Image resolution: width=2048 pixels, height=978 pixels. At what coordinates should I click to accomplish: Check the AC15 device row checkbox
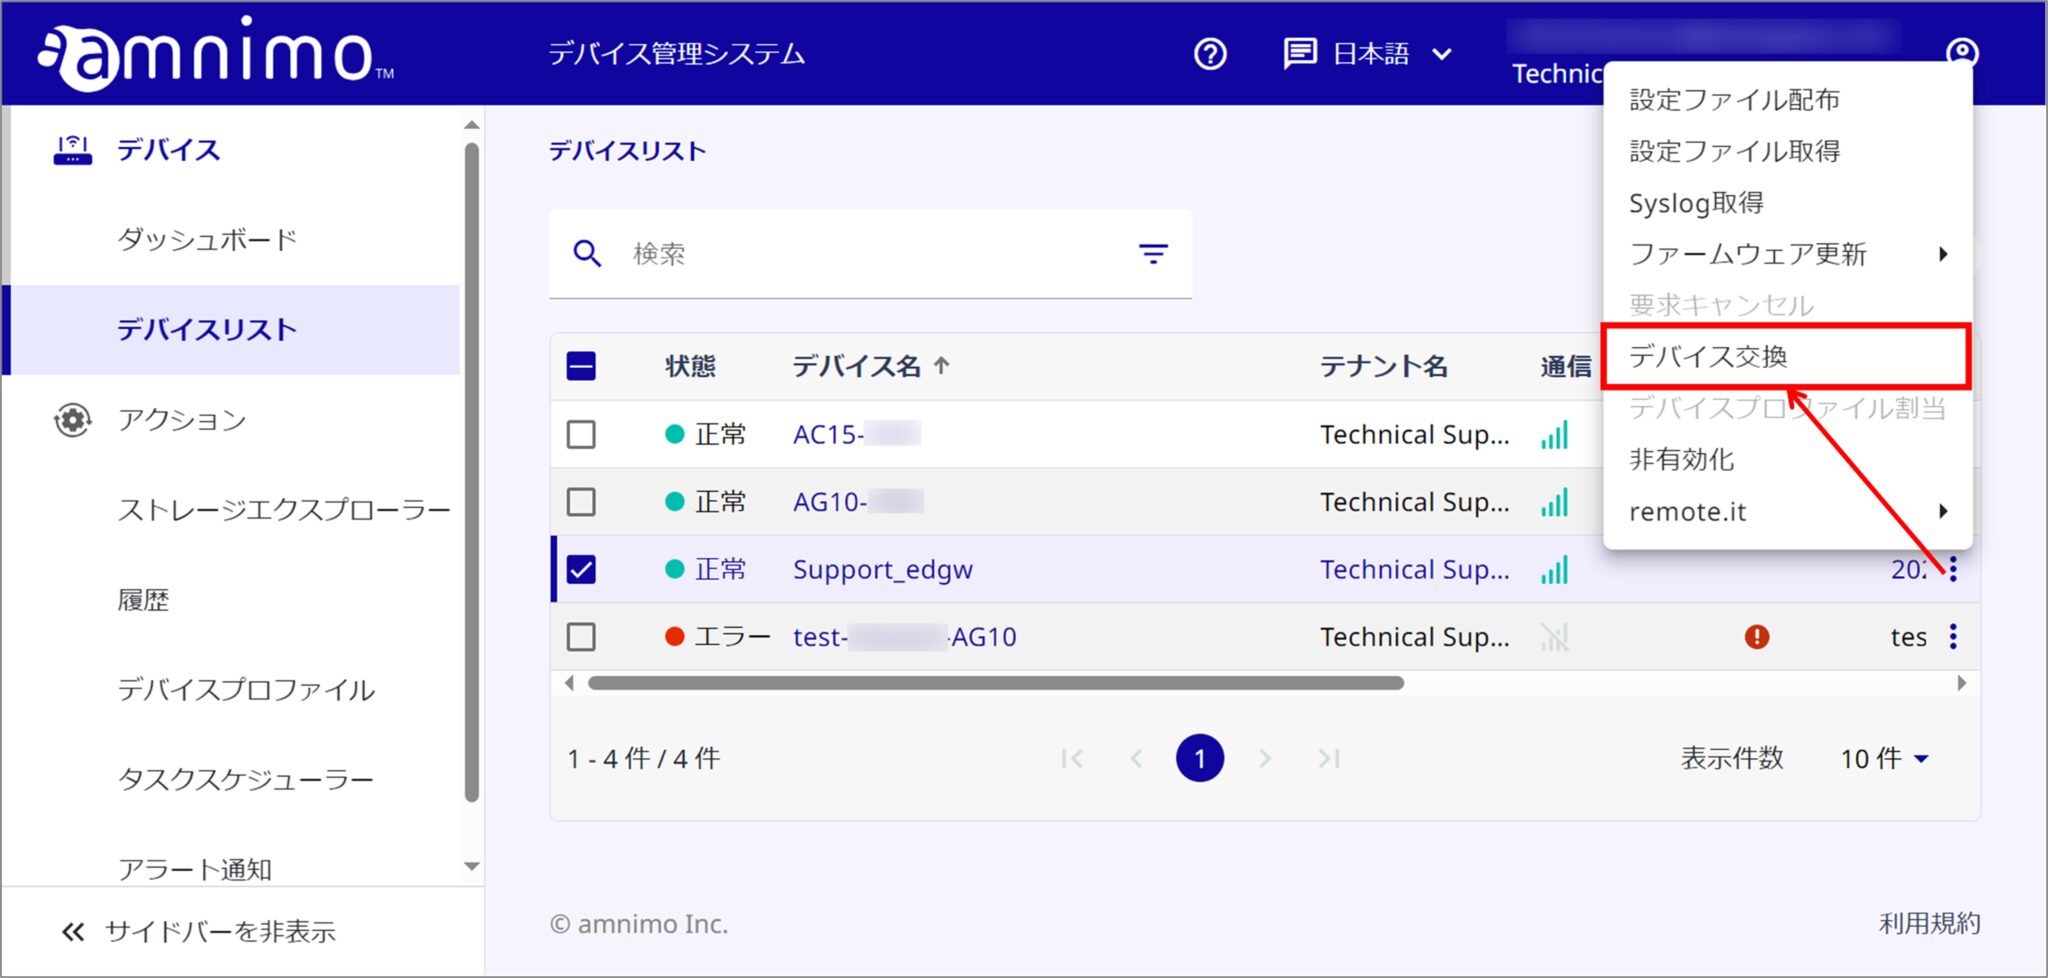coord(581,434)
